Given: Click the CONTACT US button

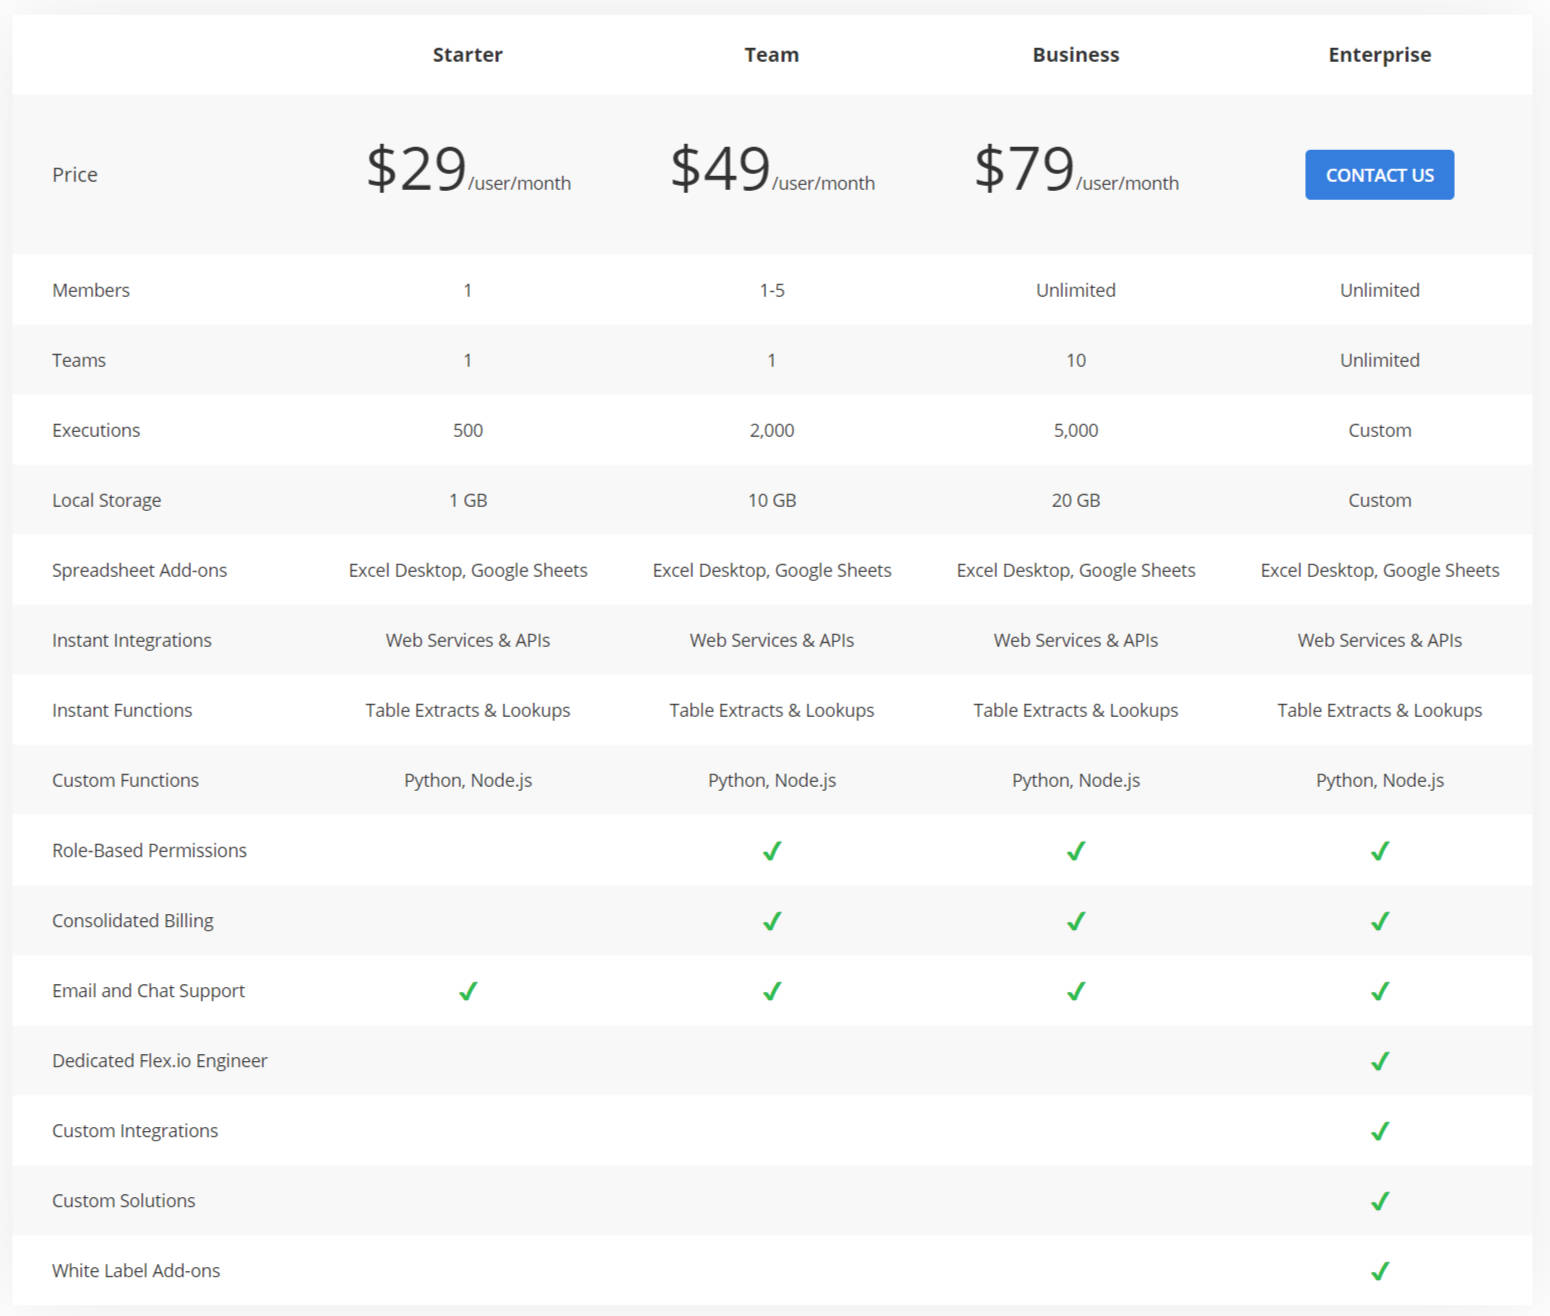Looking at the screenshot, I should pyautogui.click(x=1380, y=174).
